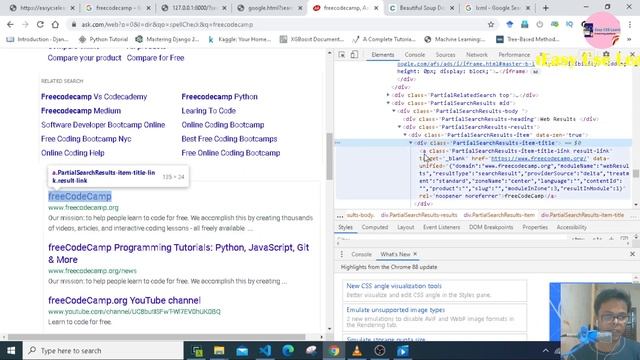Screen dimensions: 640x360
Task: Select the element inspector picker icon
Action: click(x=342, y=54)
